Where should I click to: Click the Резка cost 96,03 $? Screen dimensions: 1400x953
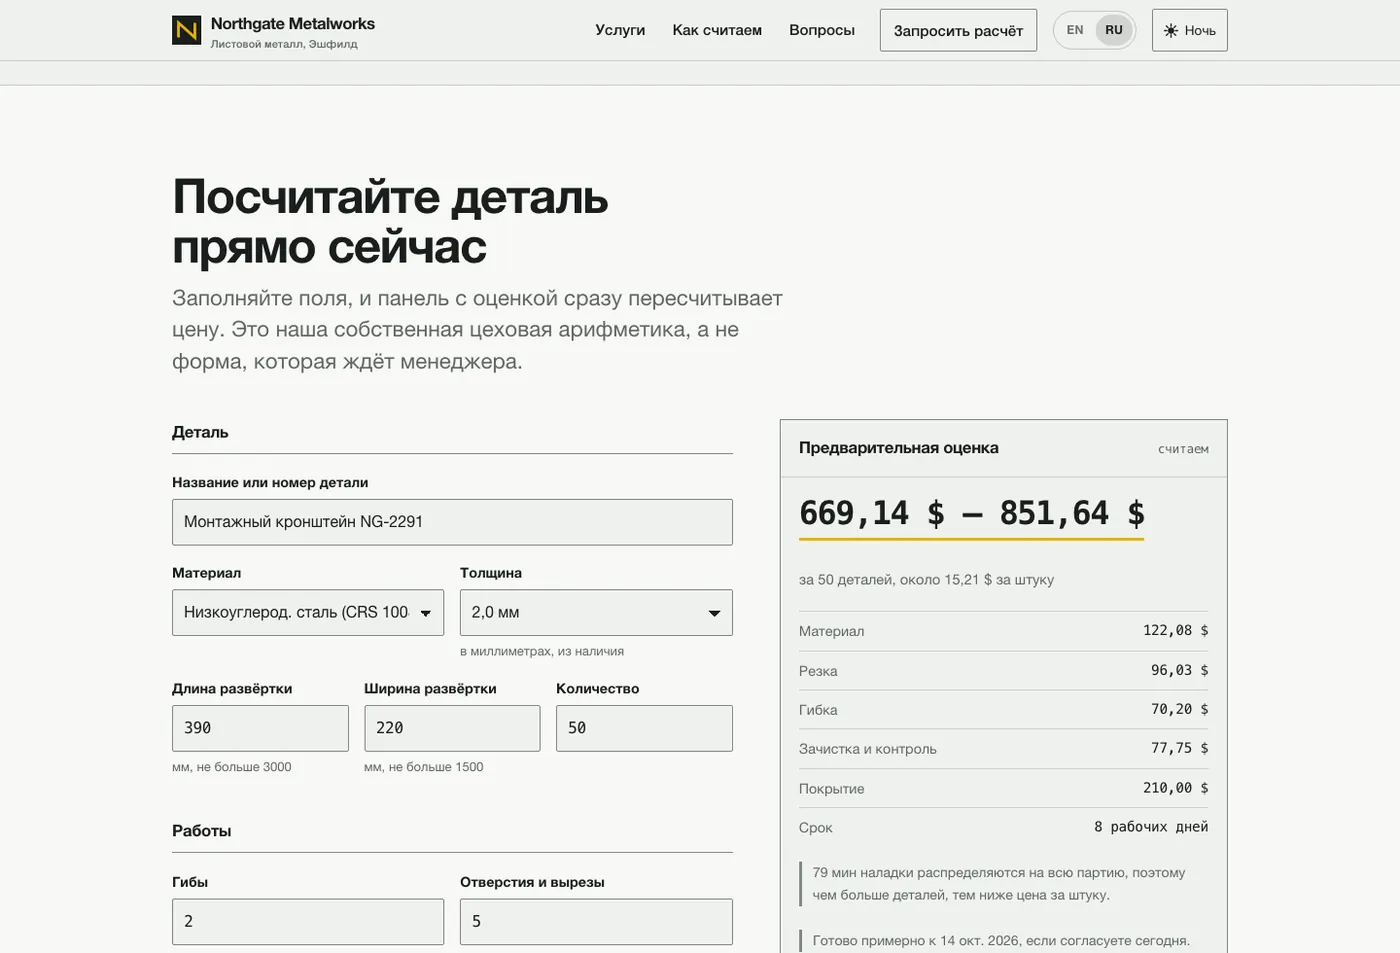1179,670
